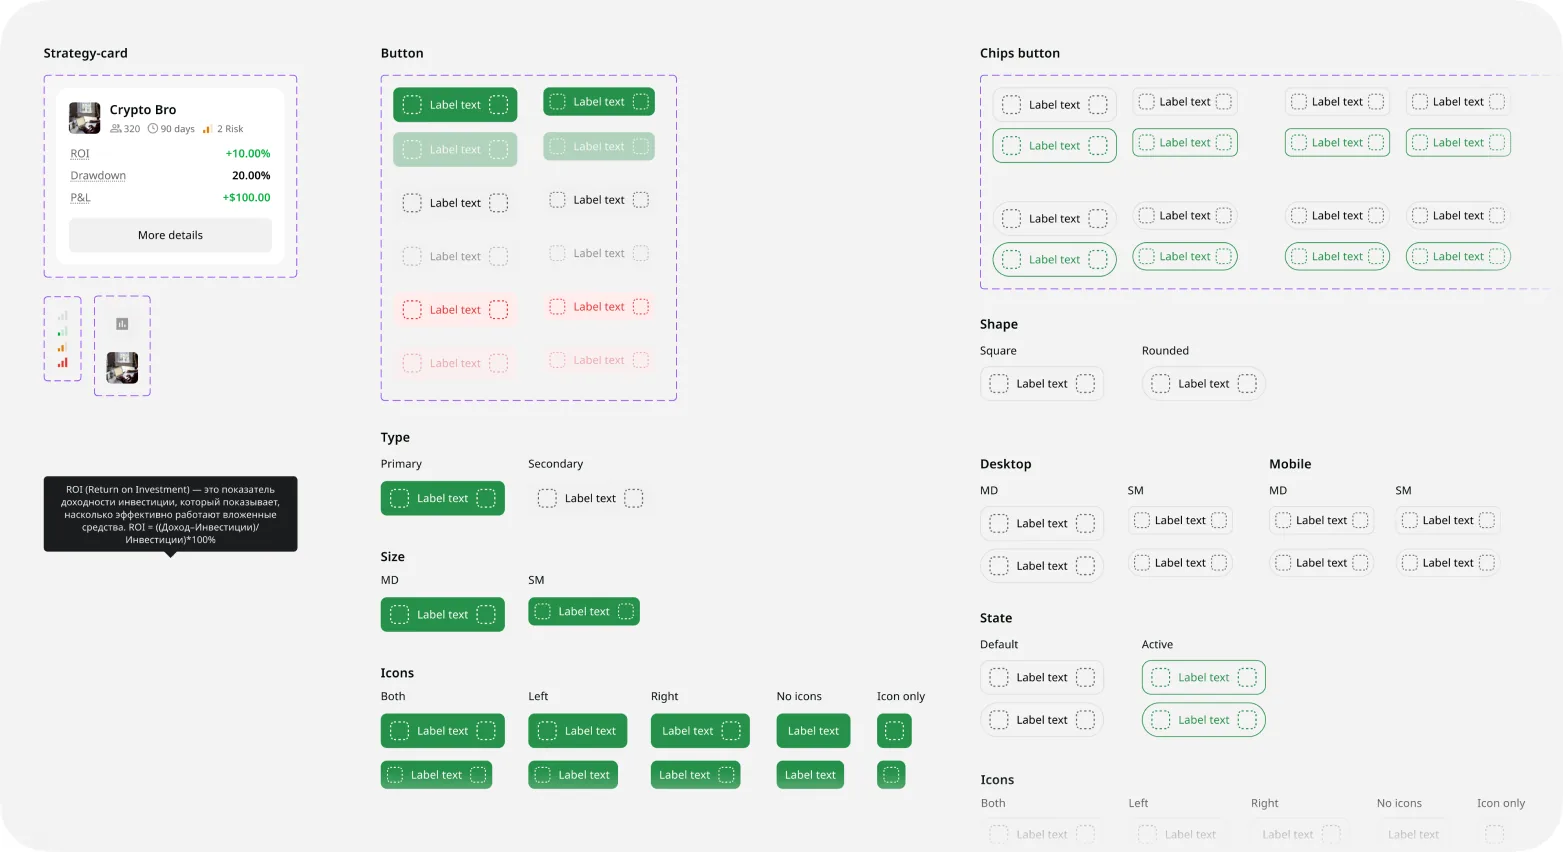This screenshot has height=852, width=1563.
Task: Click the smaller button under Button Icons 'Right'
Action: (x=696, y=775)
